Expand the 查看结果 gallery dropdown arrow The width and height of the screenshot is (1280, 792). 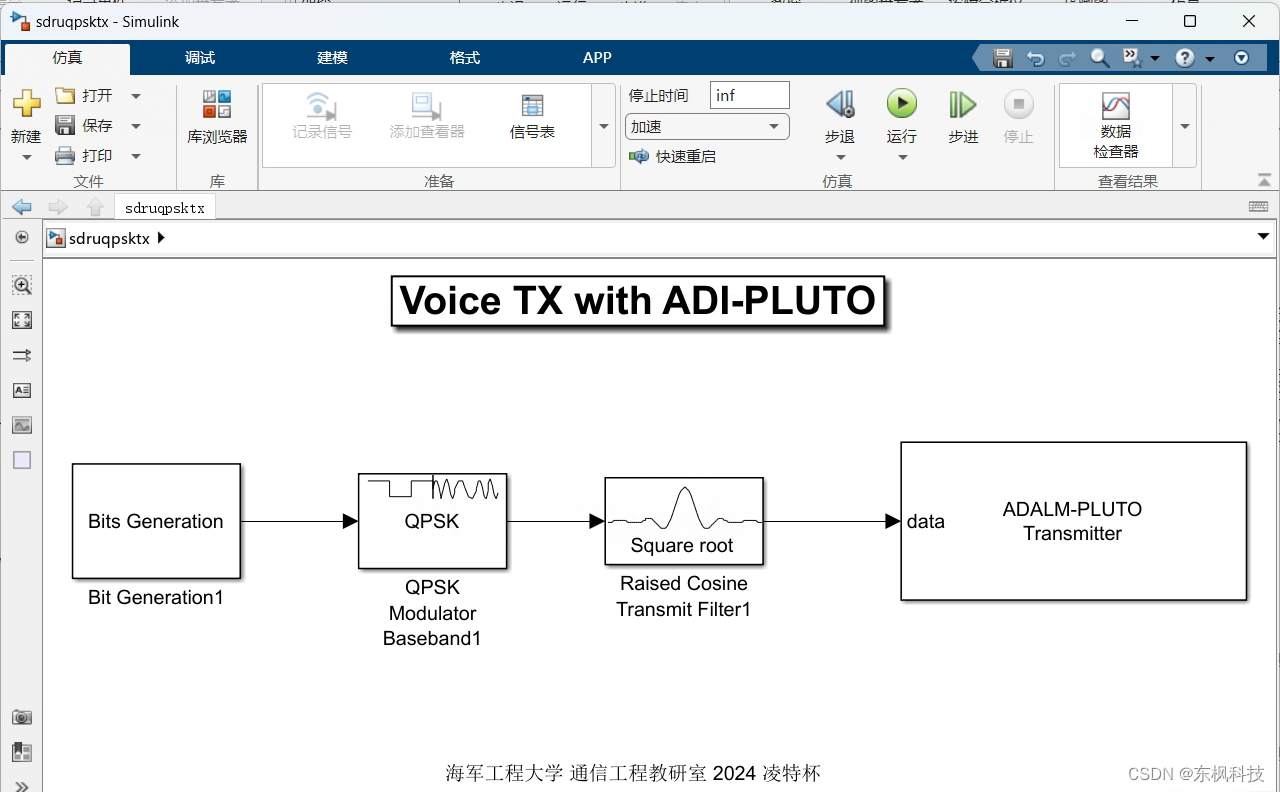1184,126
